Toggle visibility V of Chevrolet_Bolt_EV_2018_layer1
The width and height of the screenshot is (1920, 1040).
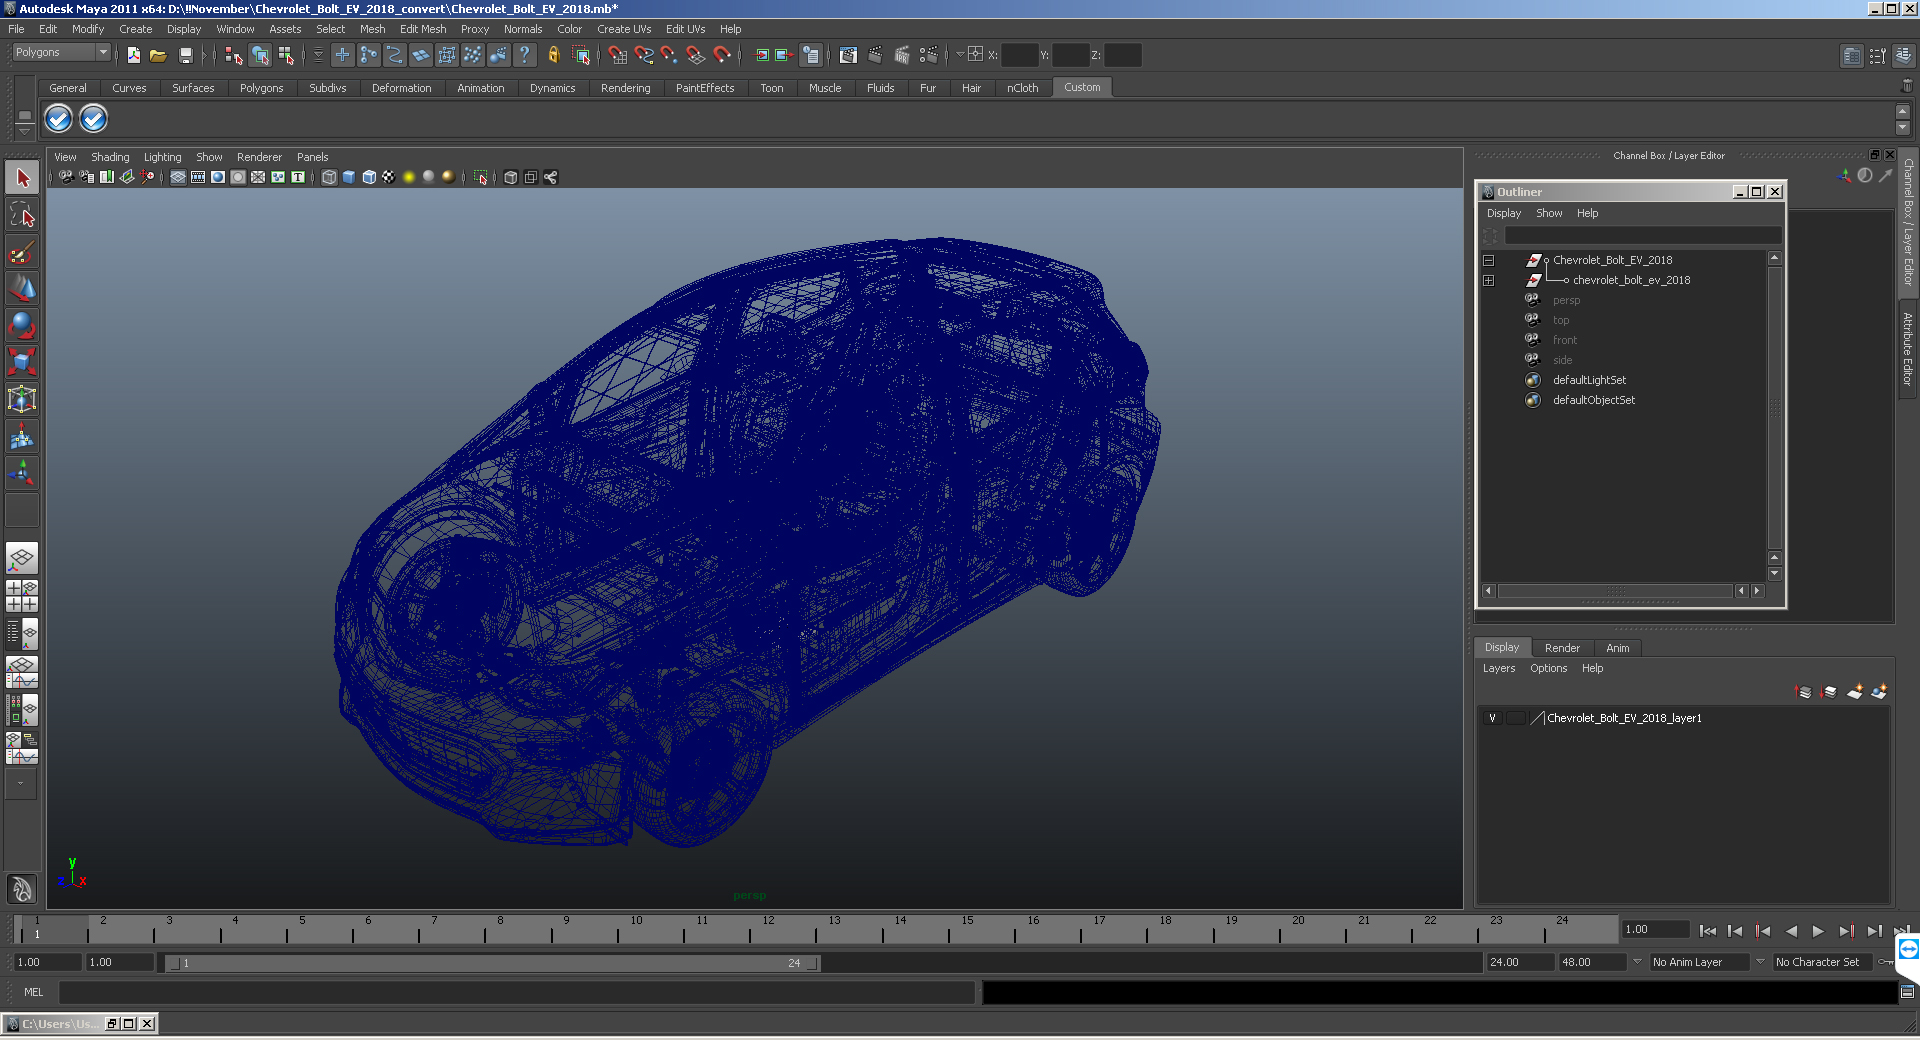1492,718
